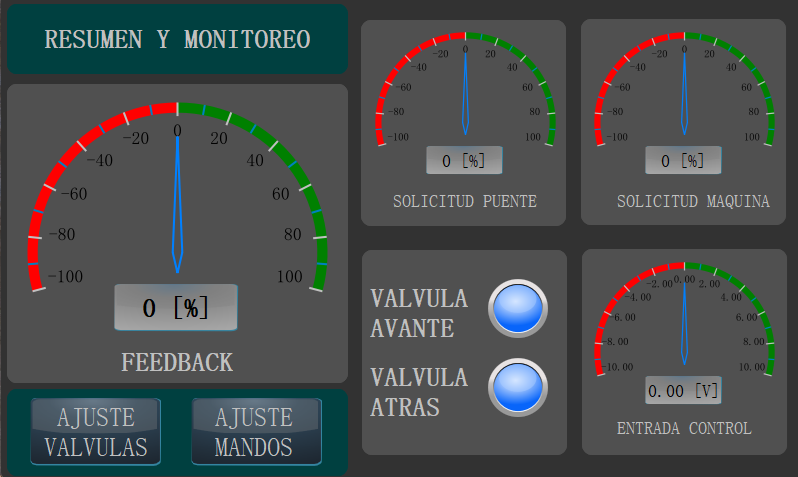Click the FEEDBACK gauge blue needle
This screenshot has width=798, height=477.
pos(177,204)
